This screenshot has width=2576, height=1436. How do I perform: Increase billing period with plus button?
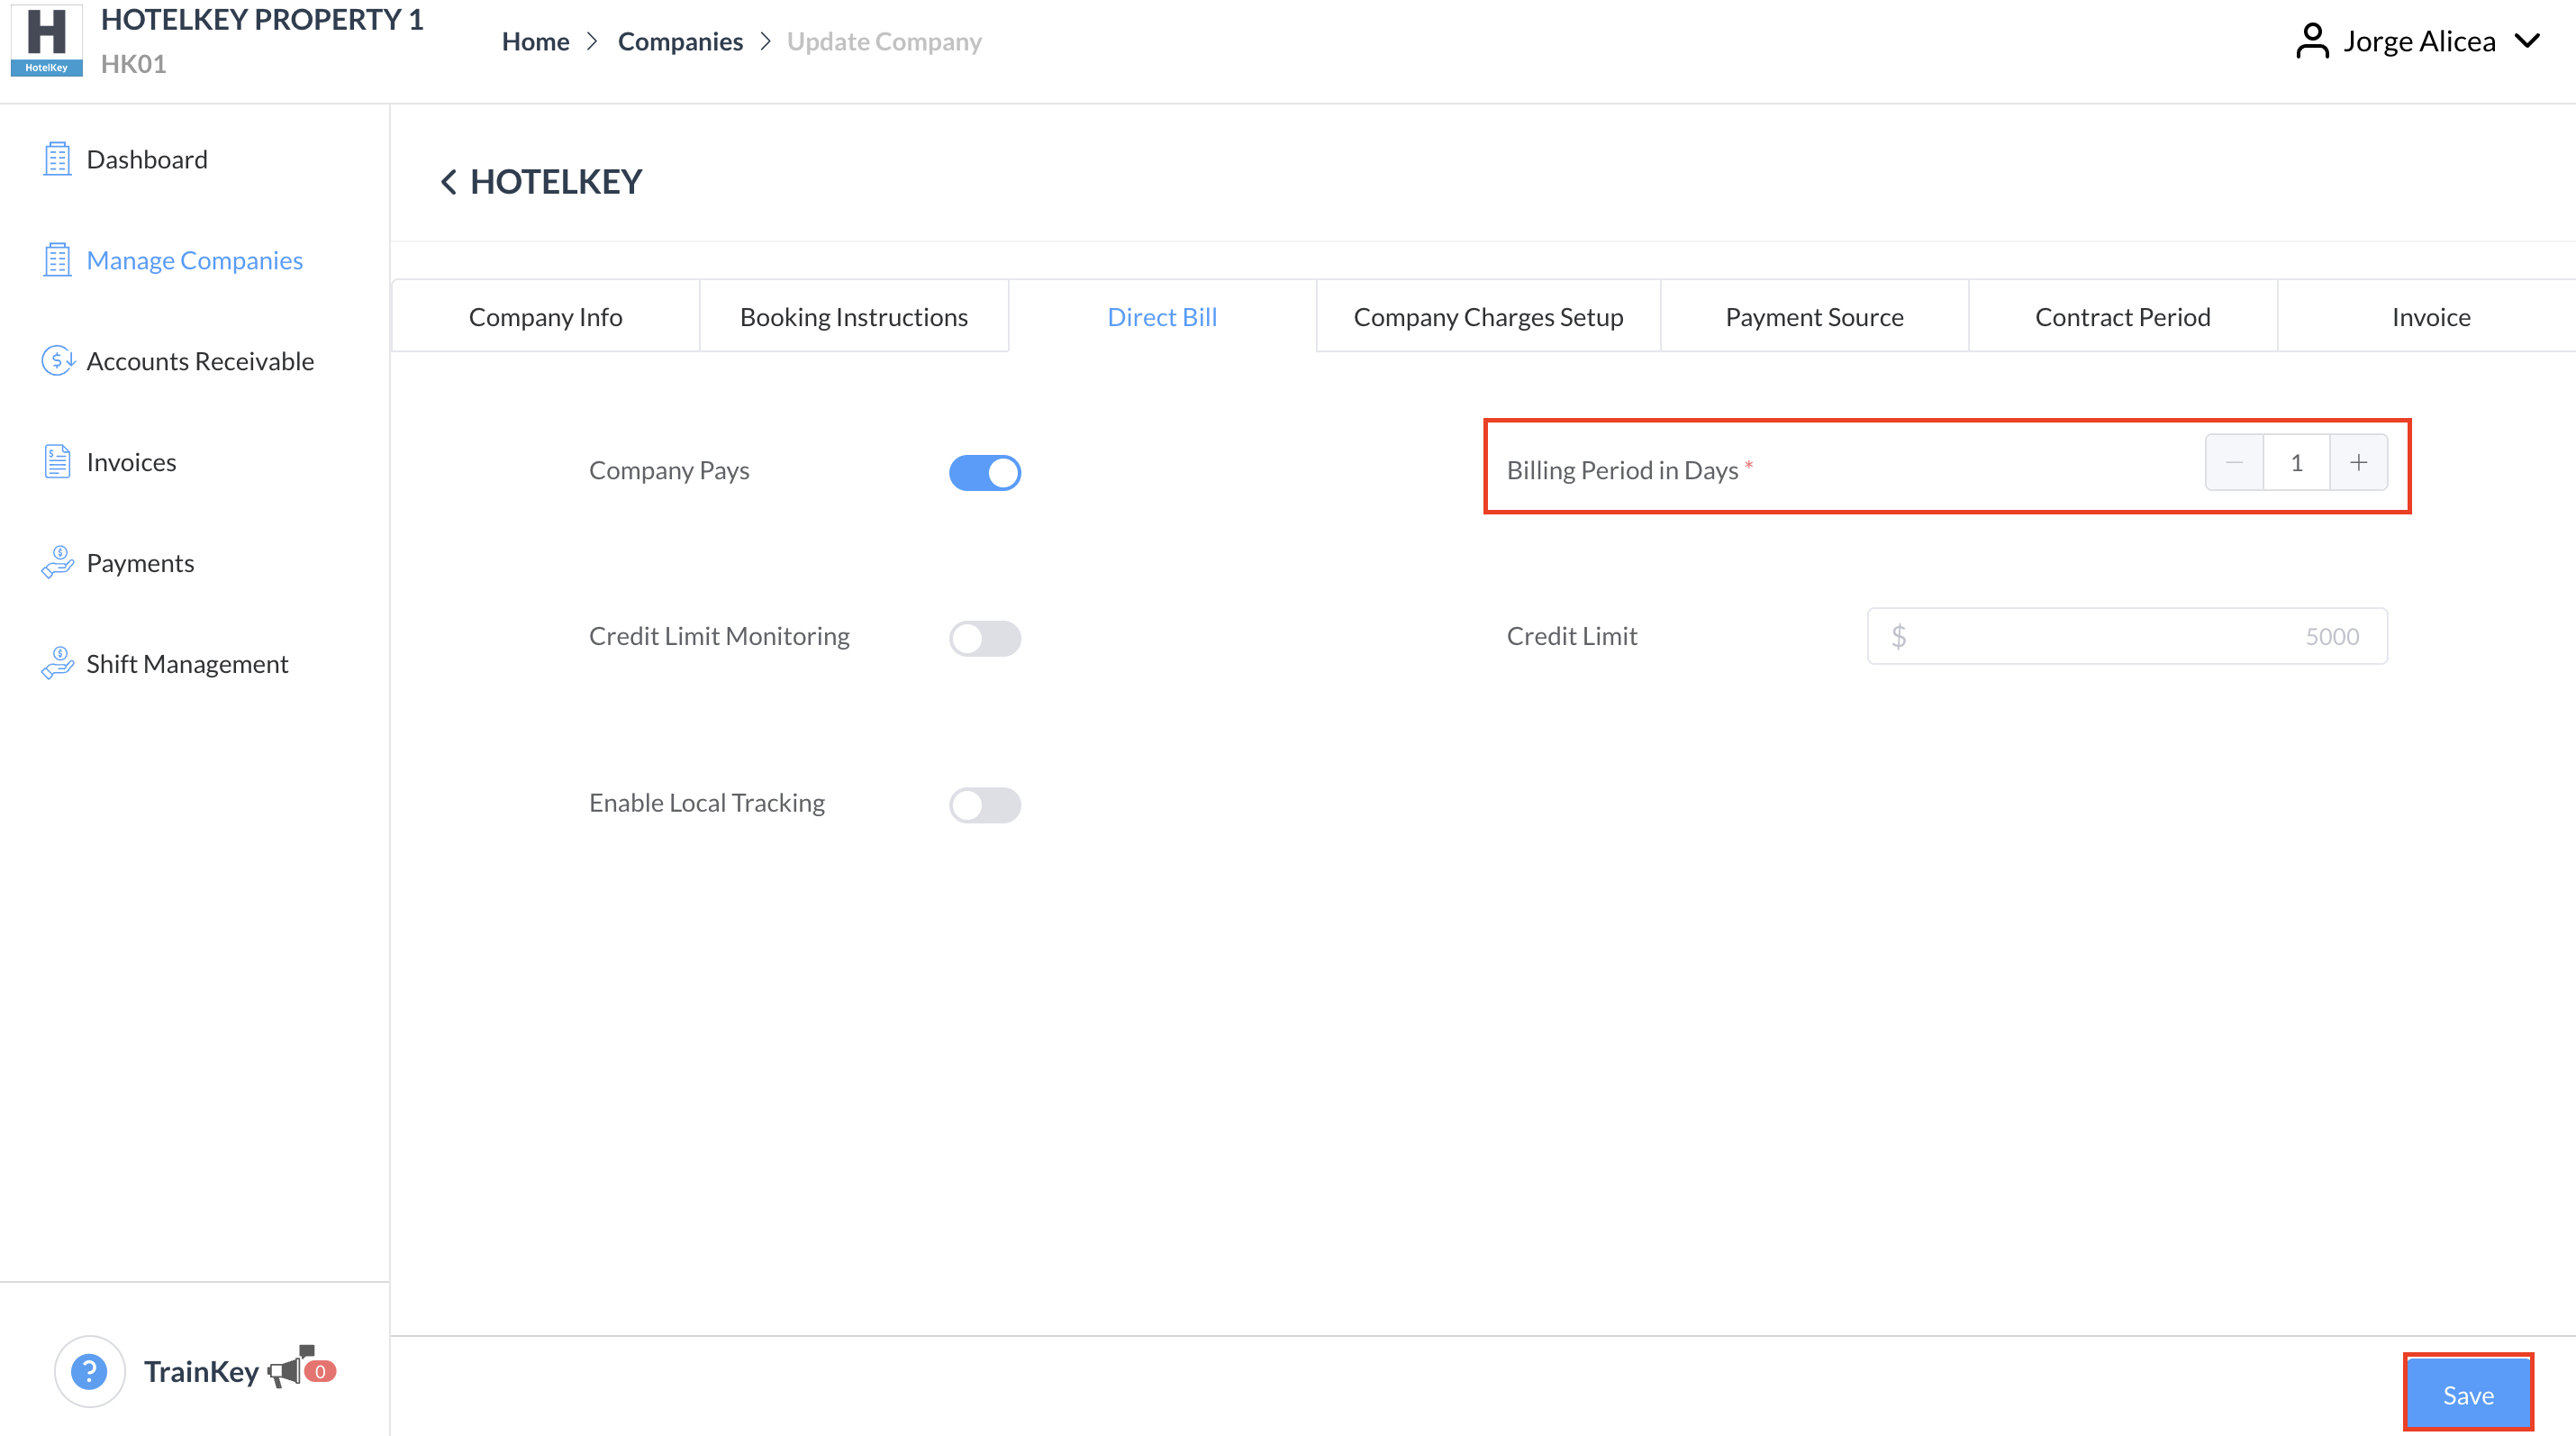click(x=2358, y=462)
